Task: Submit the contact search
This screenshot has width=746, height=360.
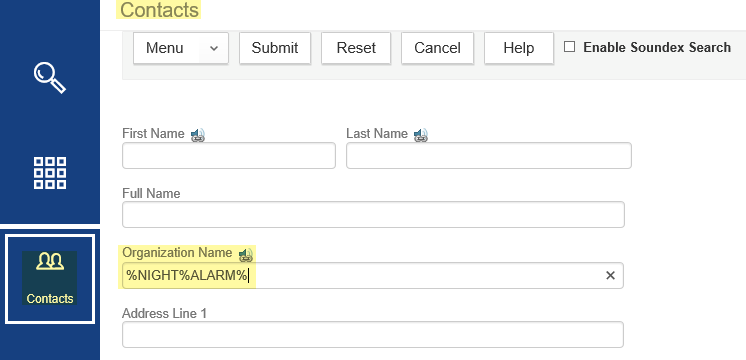Action: click(x=275, y=48)
